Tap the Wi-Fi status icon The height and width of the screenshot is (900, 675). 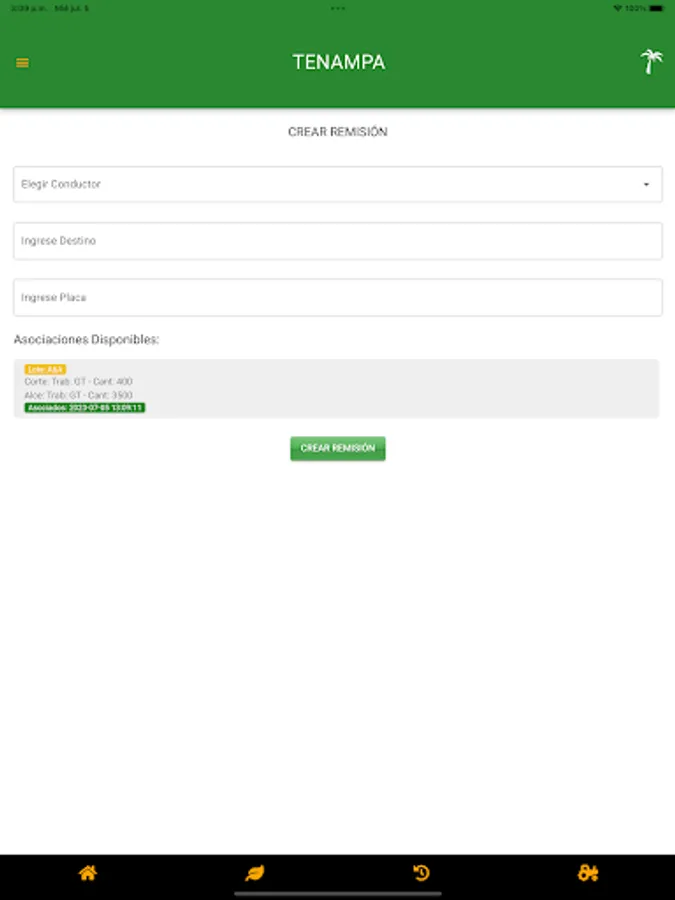tap(617, 8)
